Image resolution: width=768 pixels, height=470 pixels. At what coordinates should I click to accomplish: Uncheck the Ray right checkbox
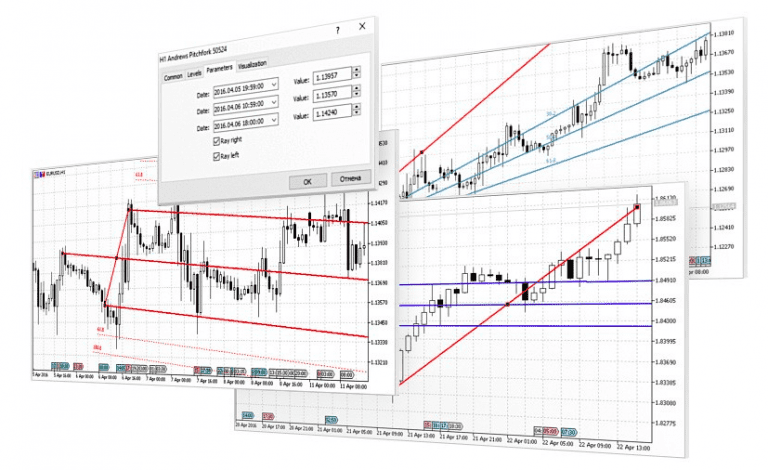[x=217, y=142]
